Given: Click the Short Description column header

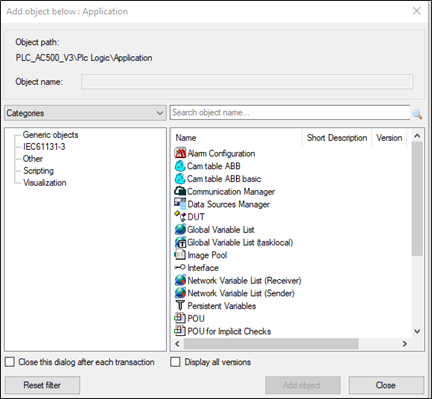Looking at the screenshot, I should pyautogui.click(x=337, y=138).
